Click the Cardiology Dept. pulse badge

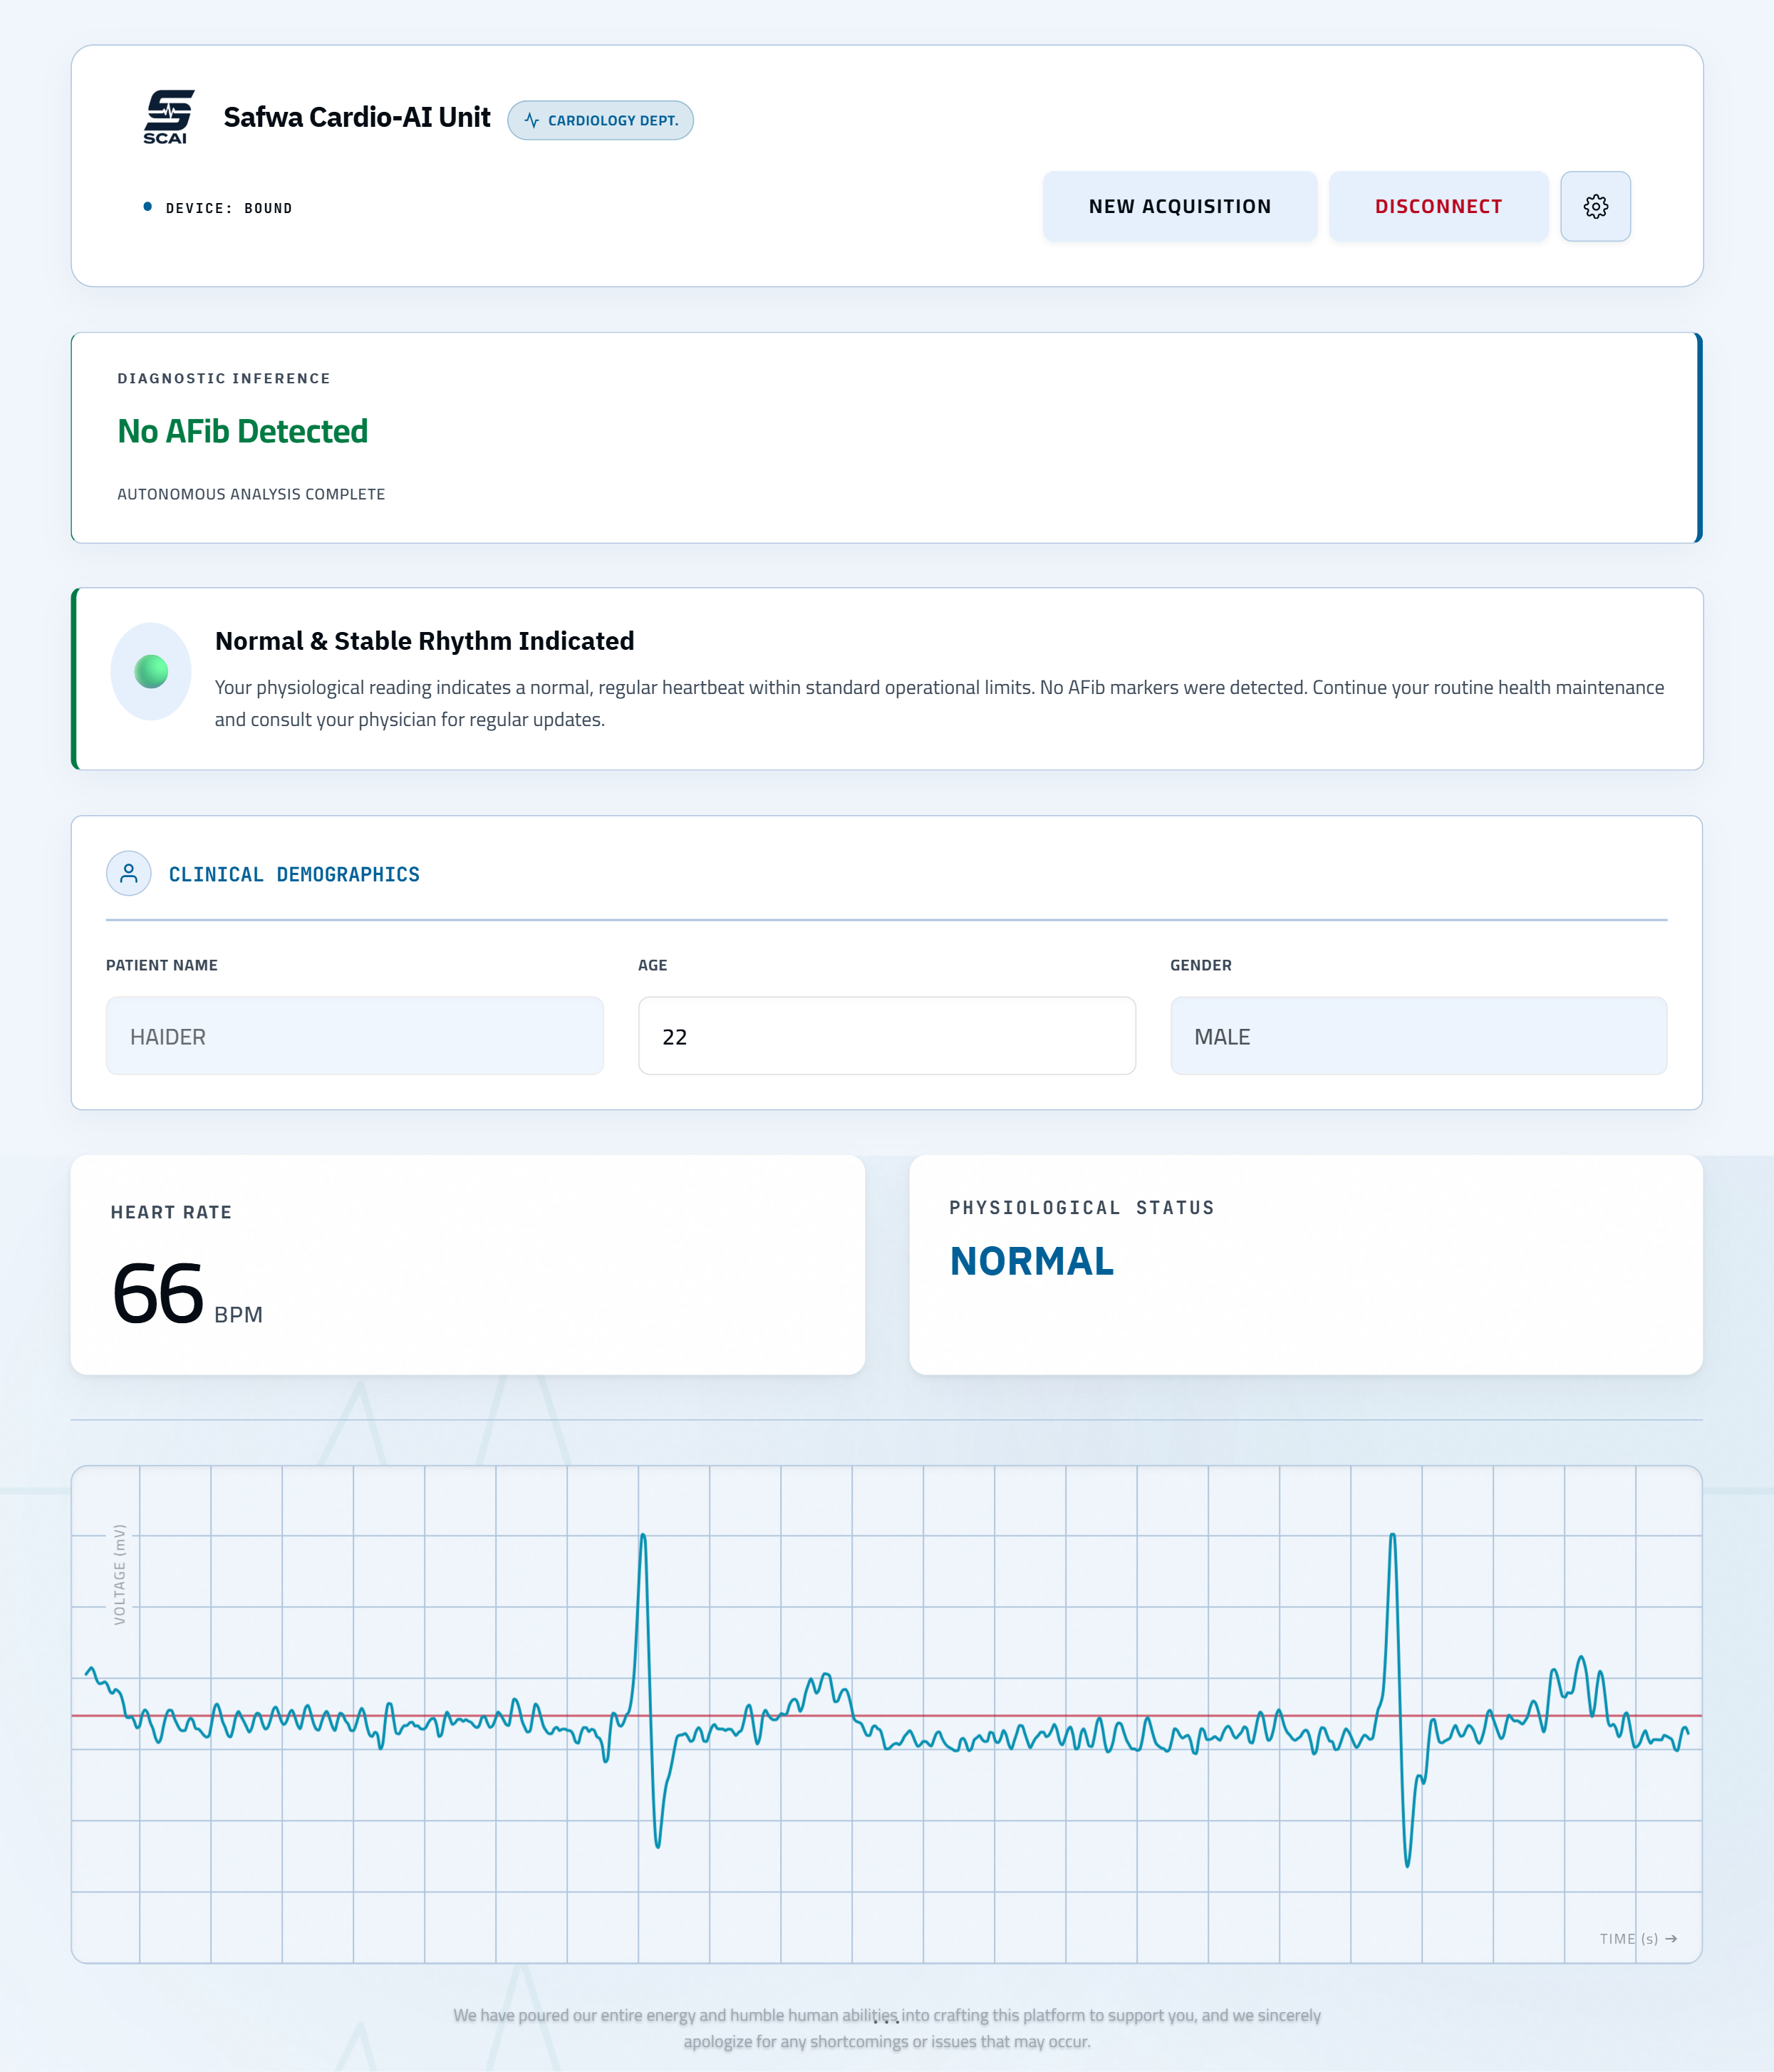[x=600, y=120]
